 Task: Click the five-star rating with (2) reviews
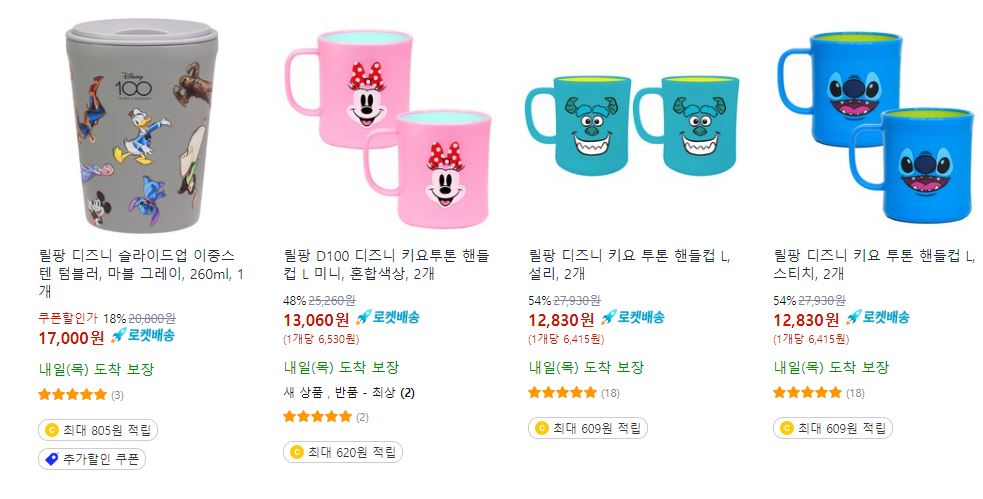(x=326, y=417)
